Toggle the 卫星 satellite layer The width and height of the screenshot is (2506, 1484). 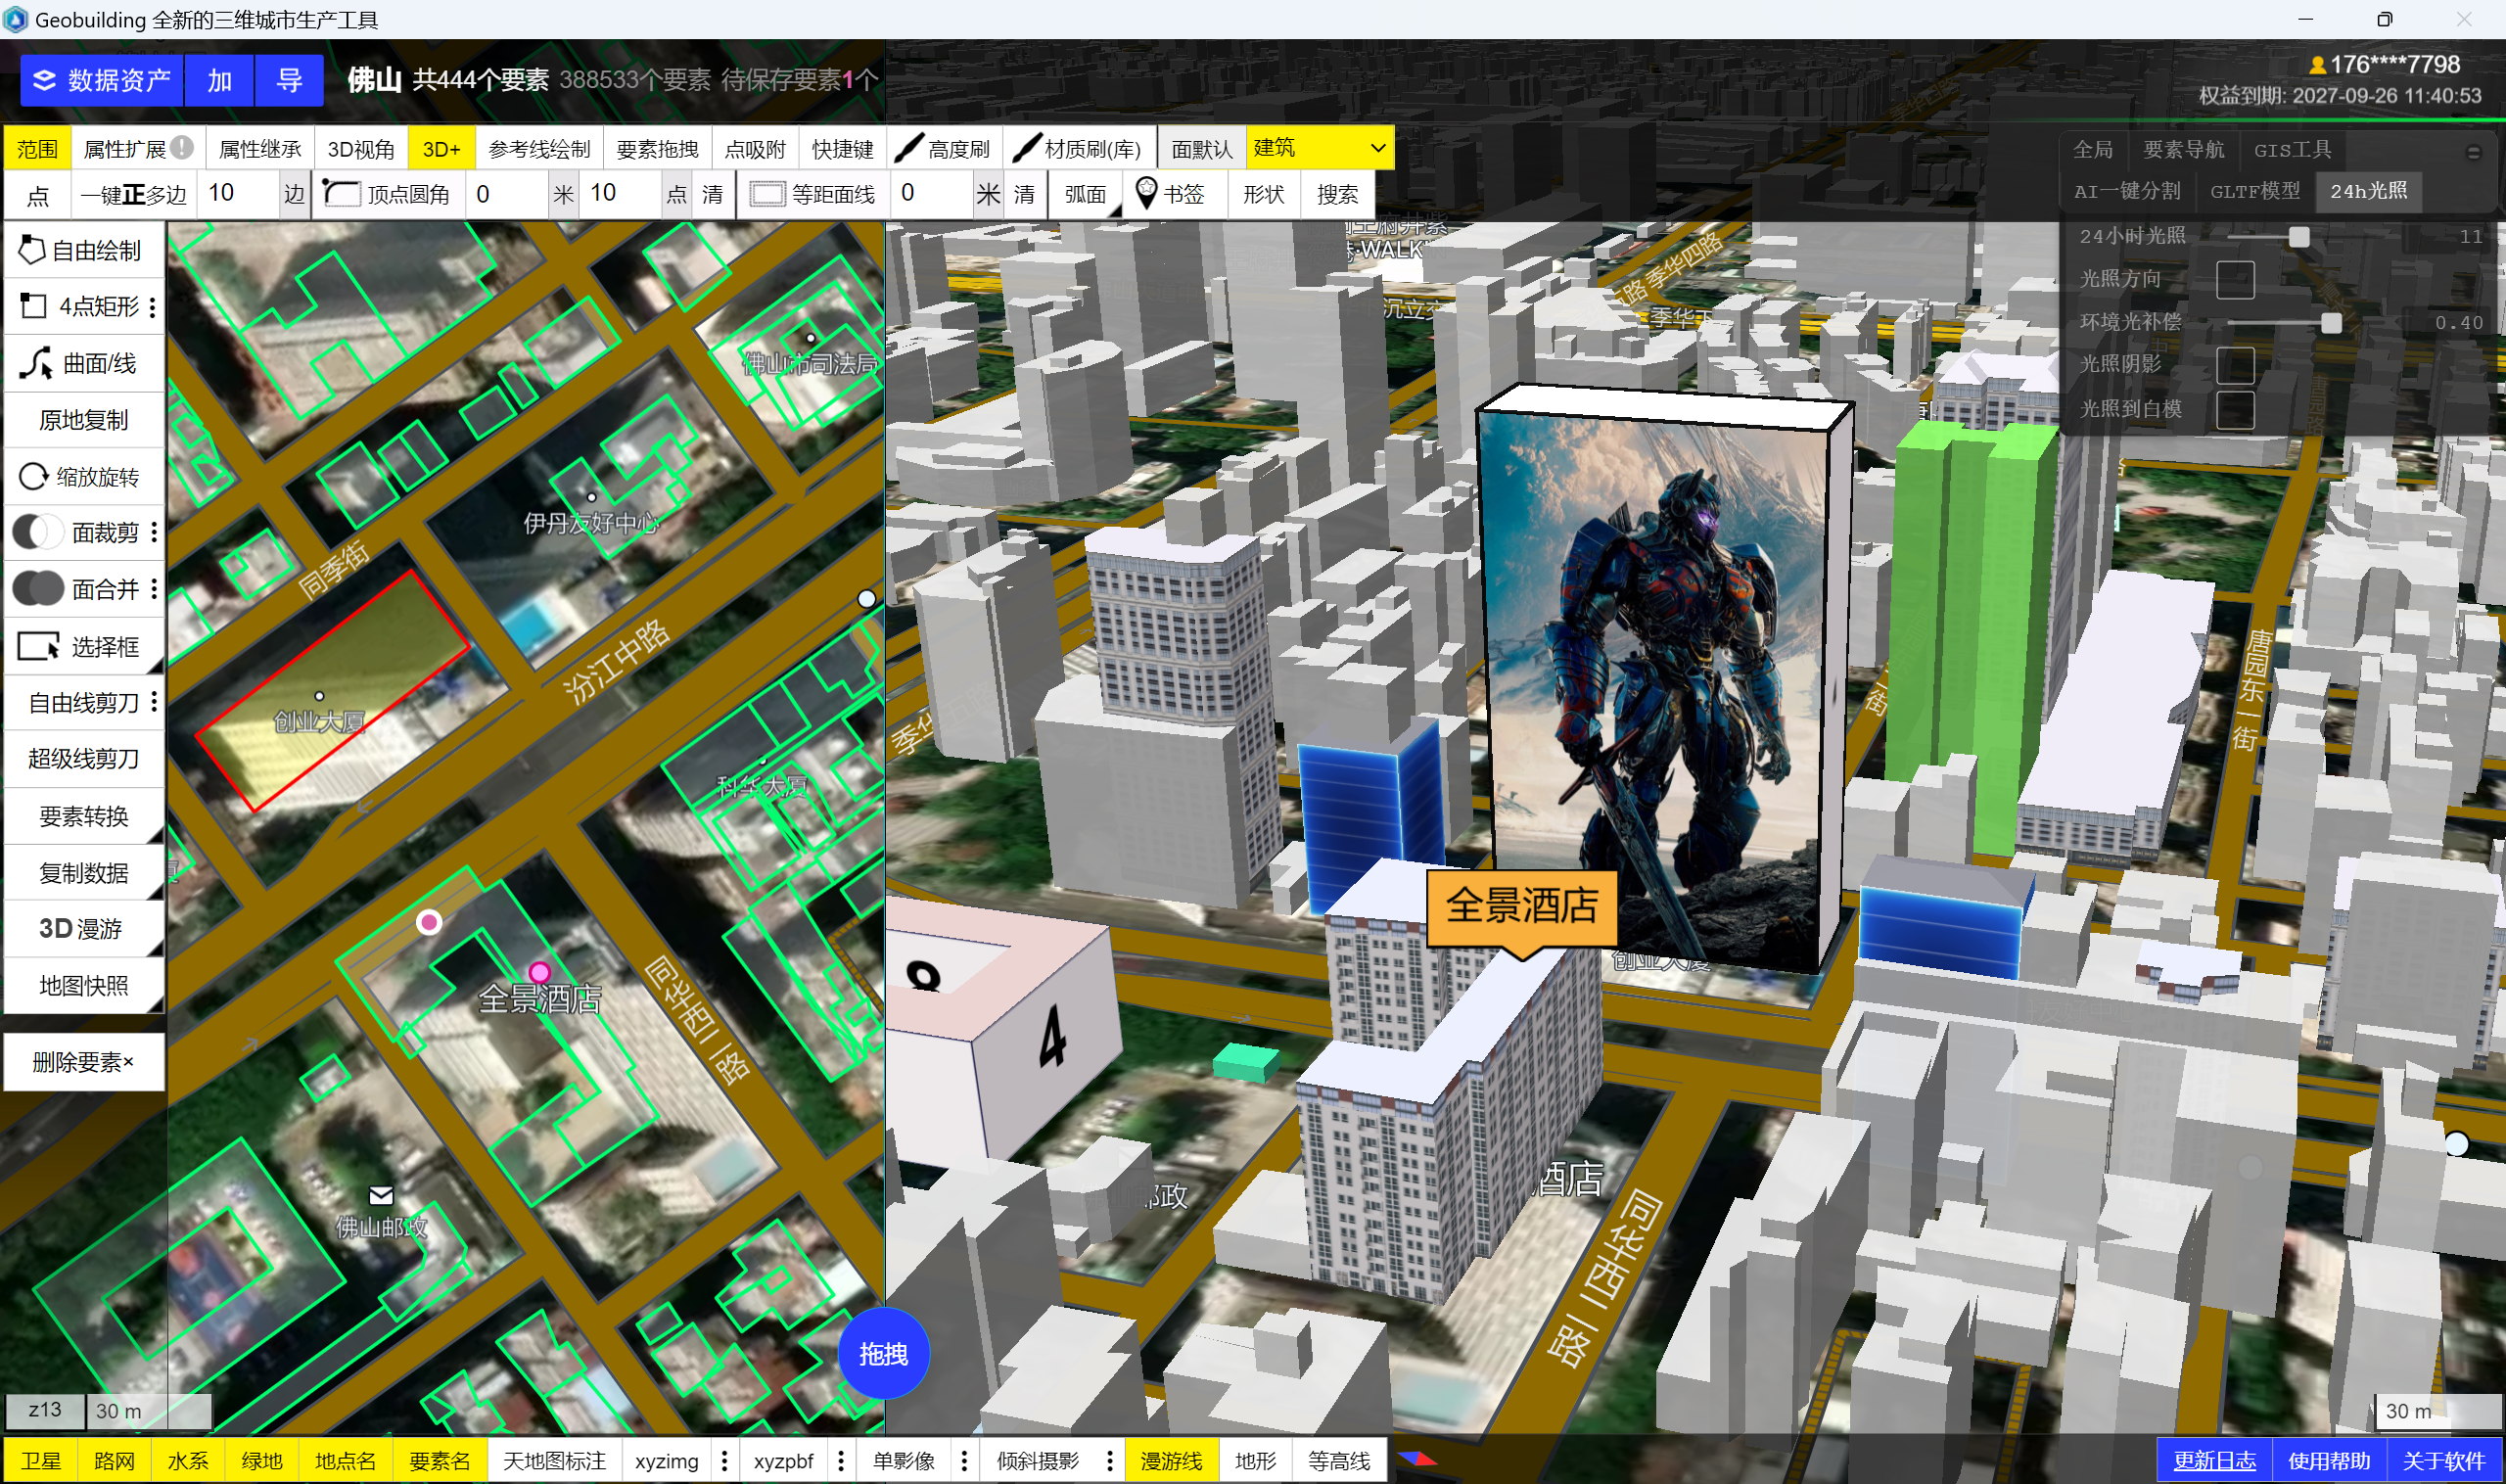[41, 1460]
